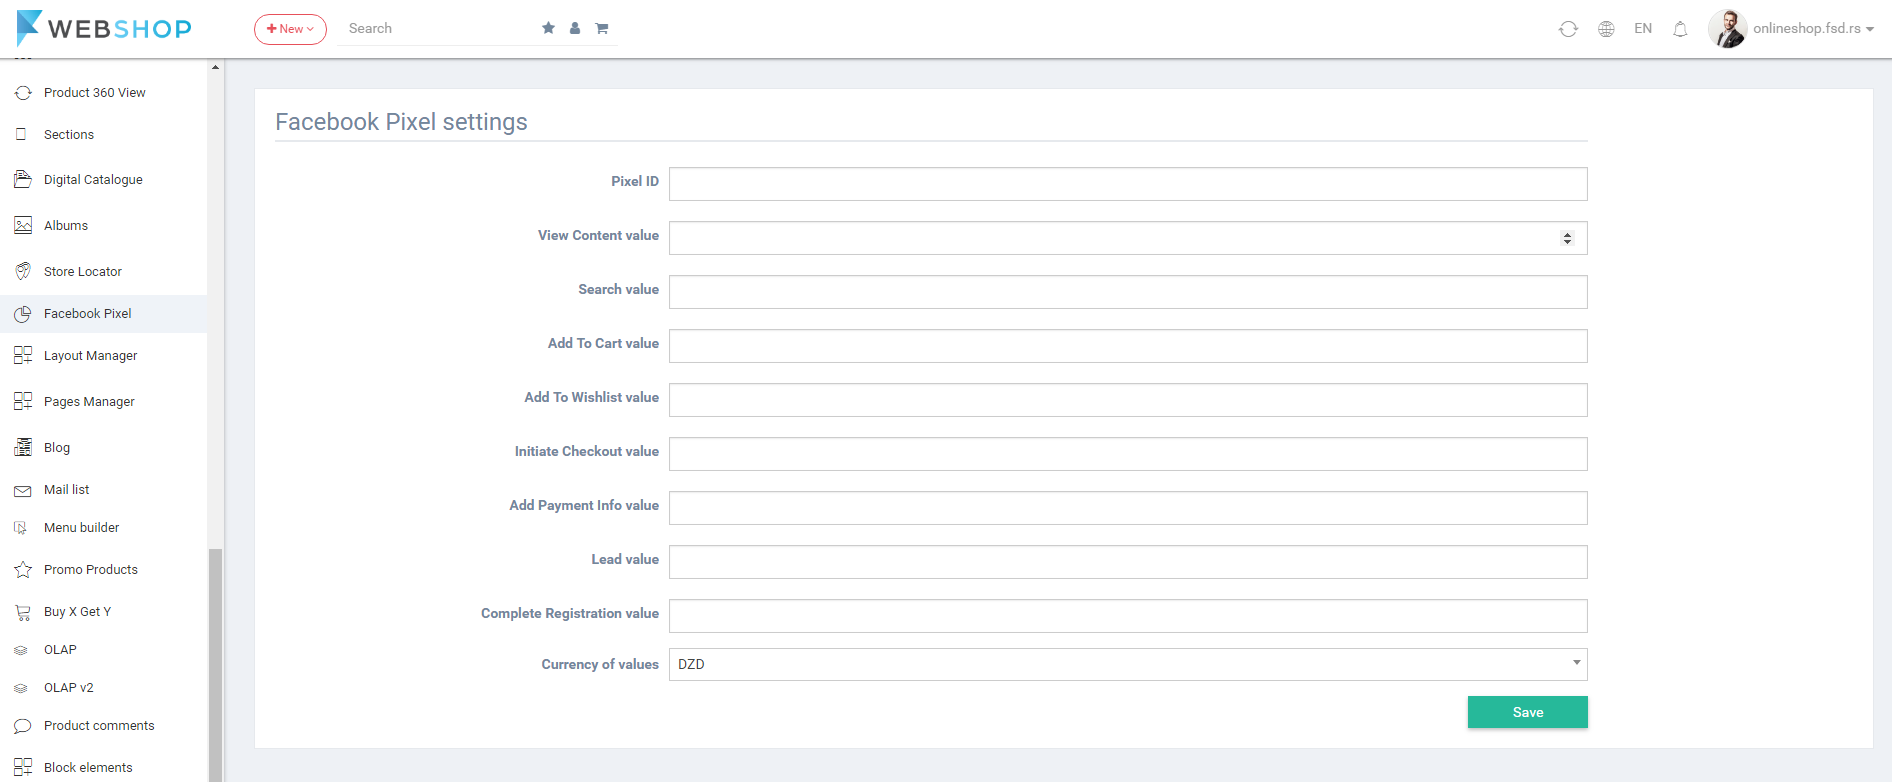Open Pages Manager menu item
The height and width of the screenshot is (782, 1892).
[x=89, y=402]
